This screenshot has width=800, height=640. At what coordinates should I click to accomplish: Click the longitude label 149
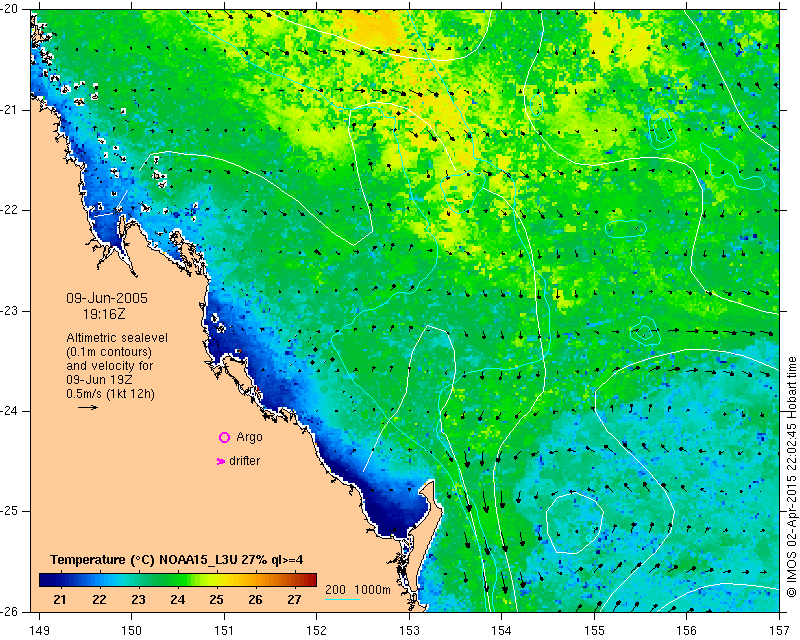pos(39,631)
